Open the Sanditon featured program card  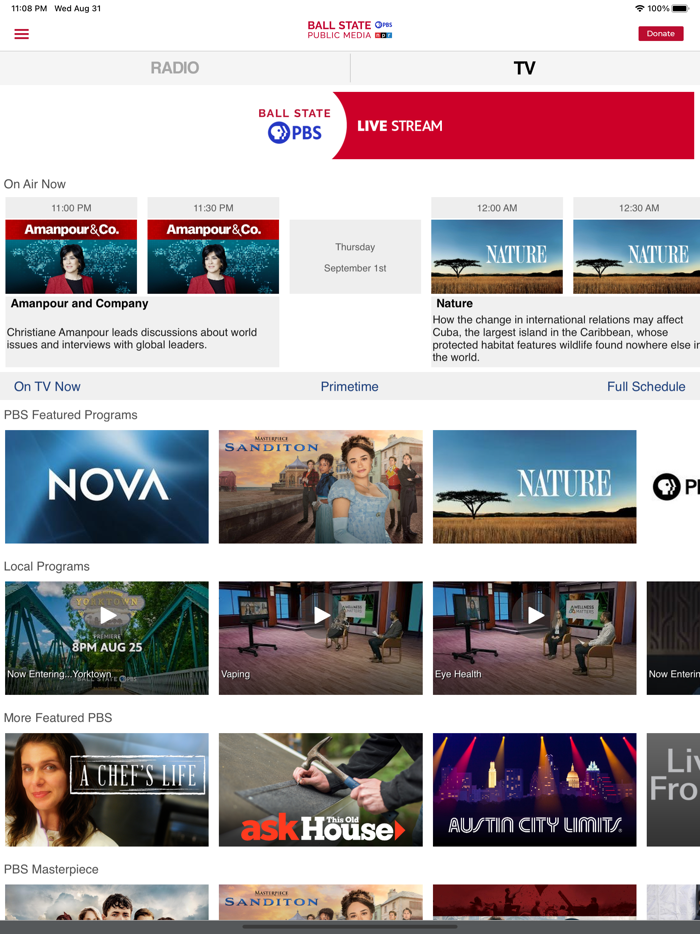[321, 487]
